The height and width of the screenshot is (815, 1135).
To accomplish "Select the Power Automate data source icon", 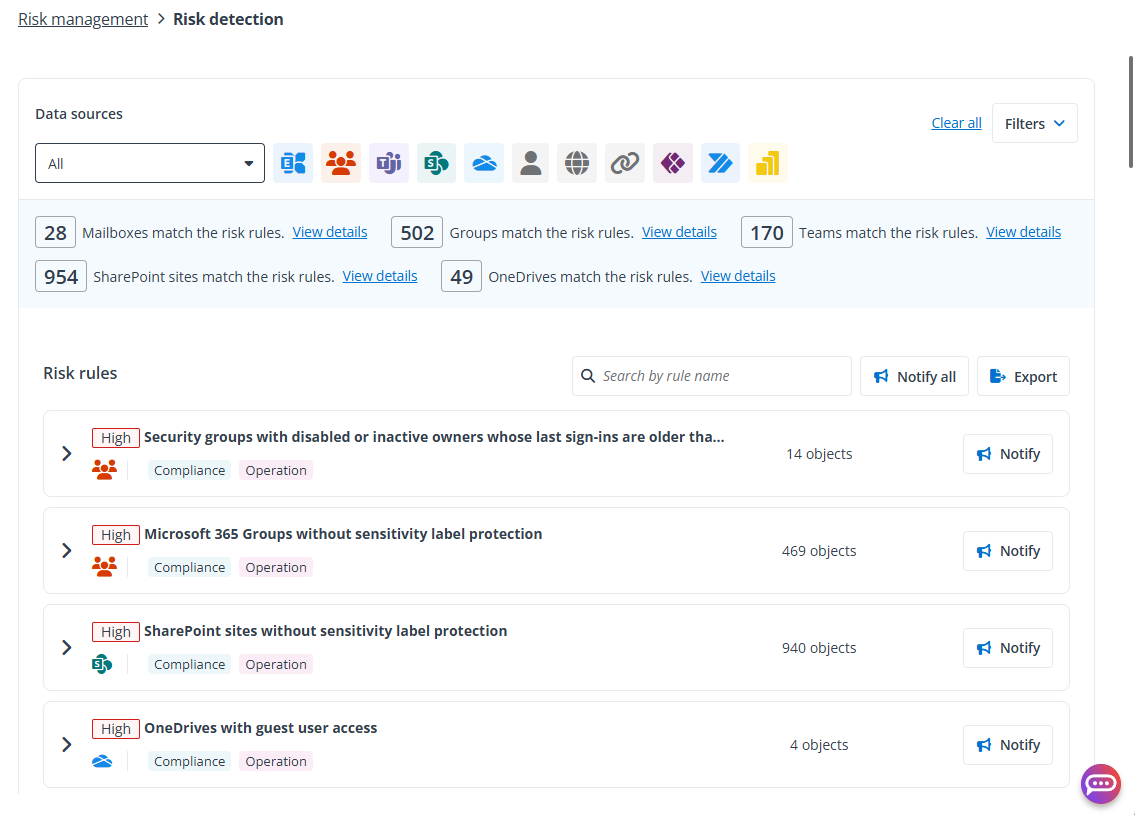I will coord(720,163).
